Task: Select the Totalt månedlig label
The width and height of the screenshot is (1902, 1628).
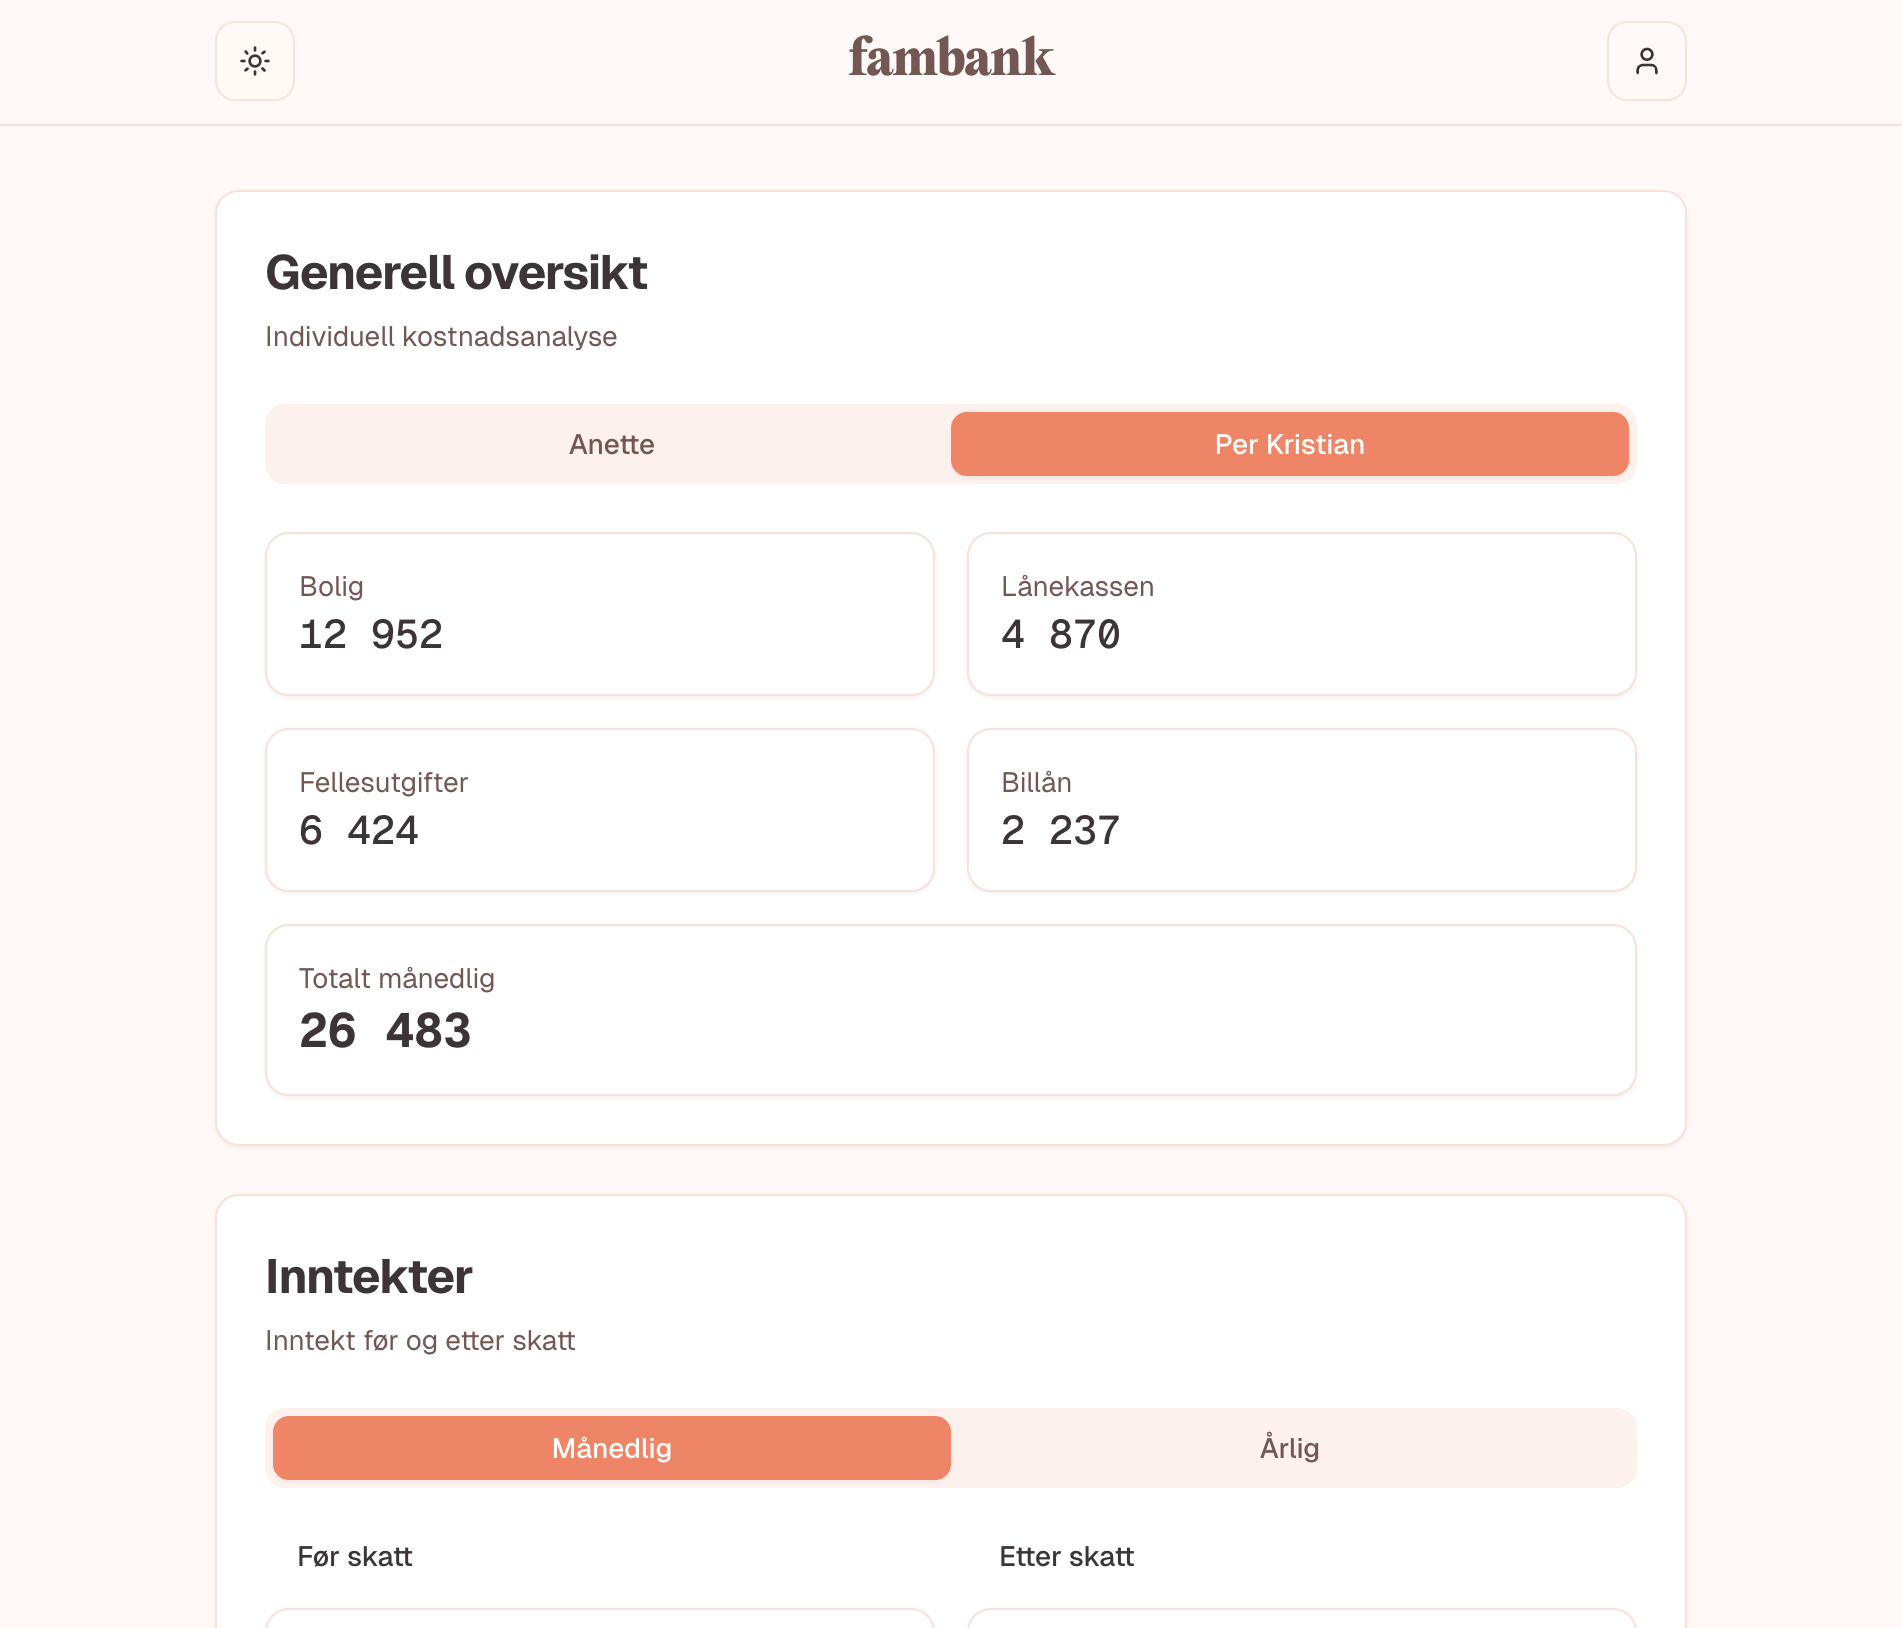Action: point(396,979)
